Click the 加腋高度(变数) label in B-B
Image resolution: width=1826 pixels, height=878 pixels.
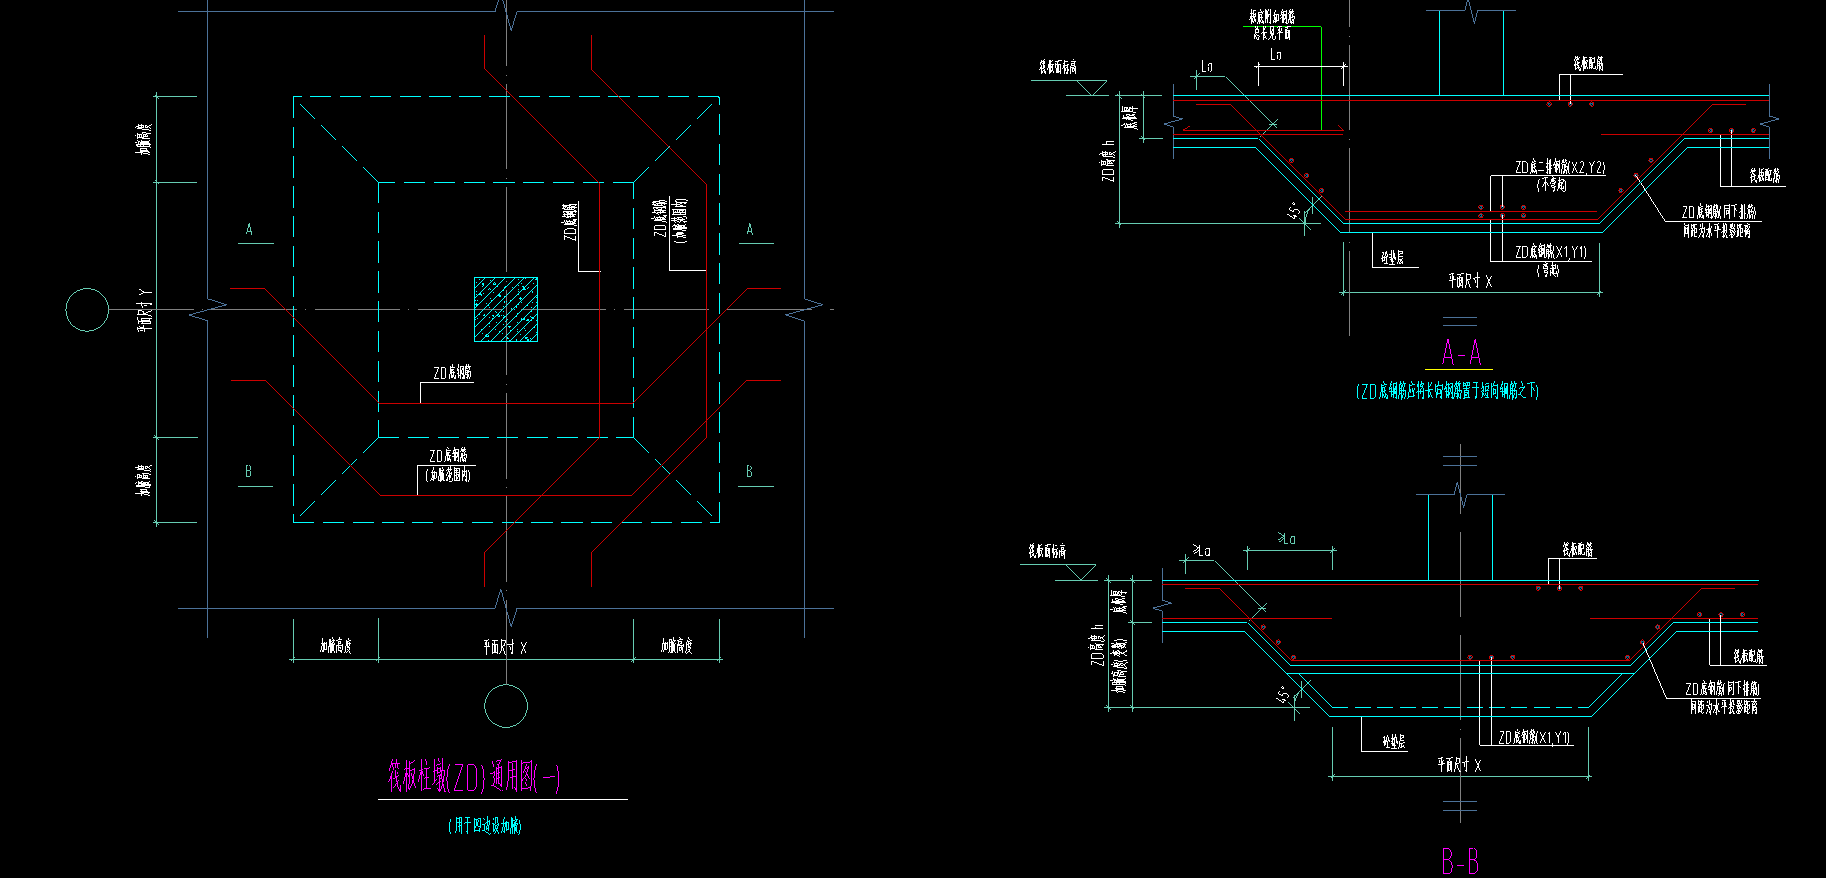[x=1121, y=666]
